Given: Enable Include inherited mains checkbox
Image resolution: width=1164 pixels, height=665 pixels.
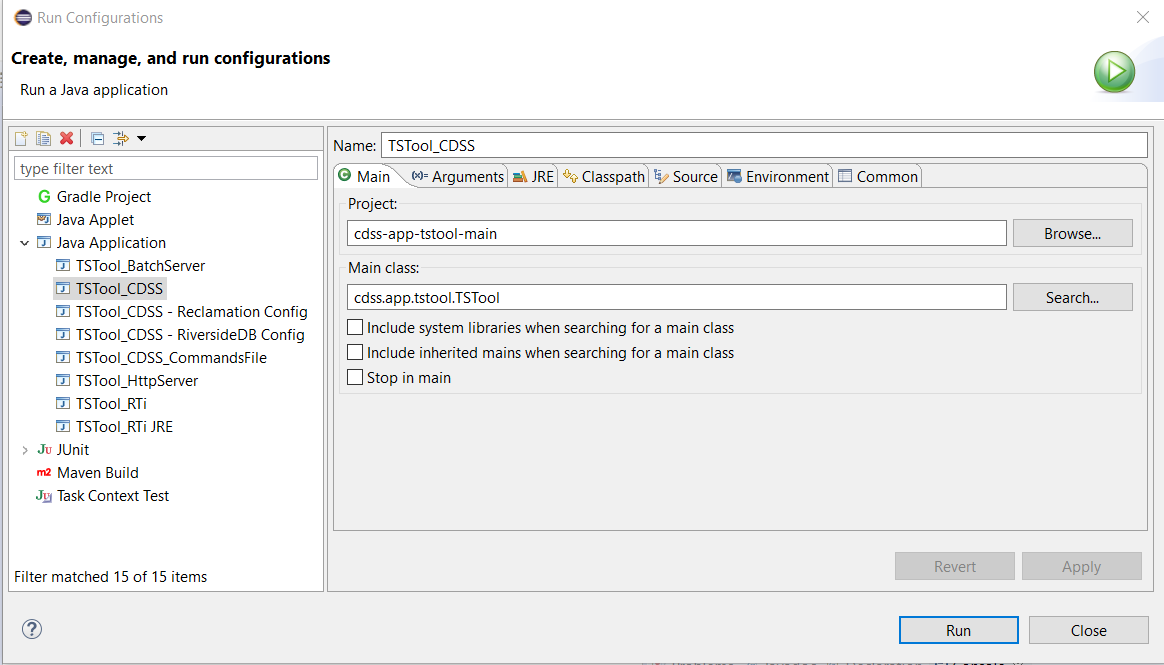Looking at the screenshot, I should click(355, 353).
